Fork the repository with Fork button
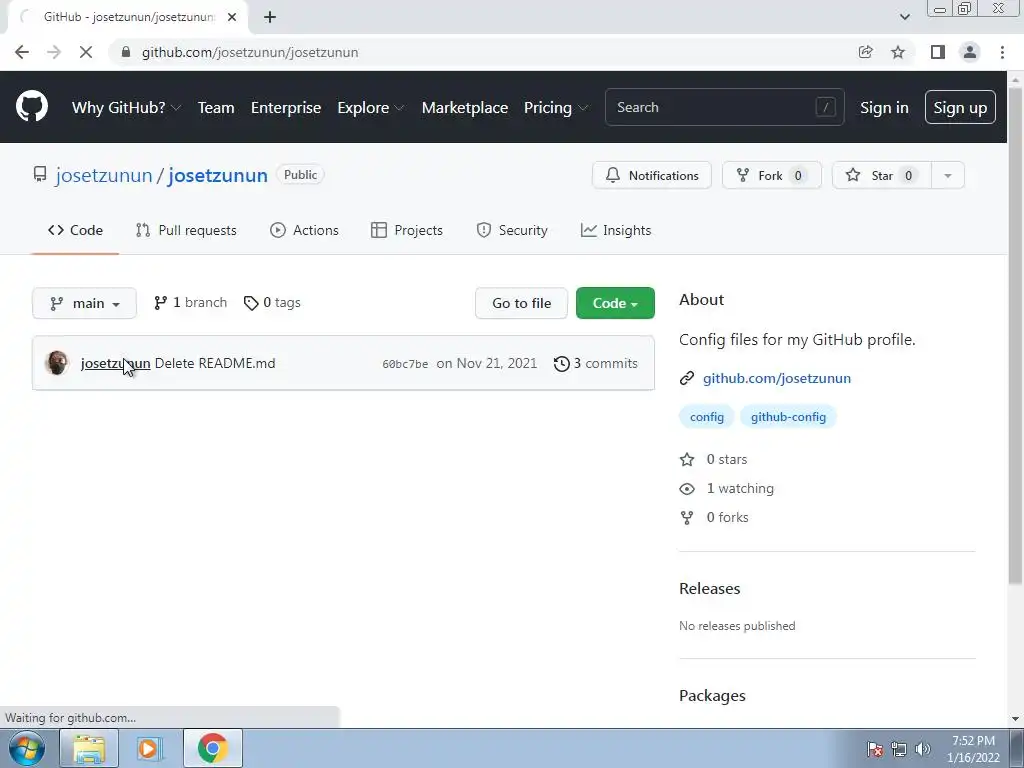This screenshot has width=1024, height=768. tap(771, 175)
